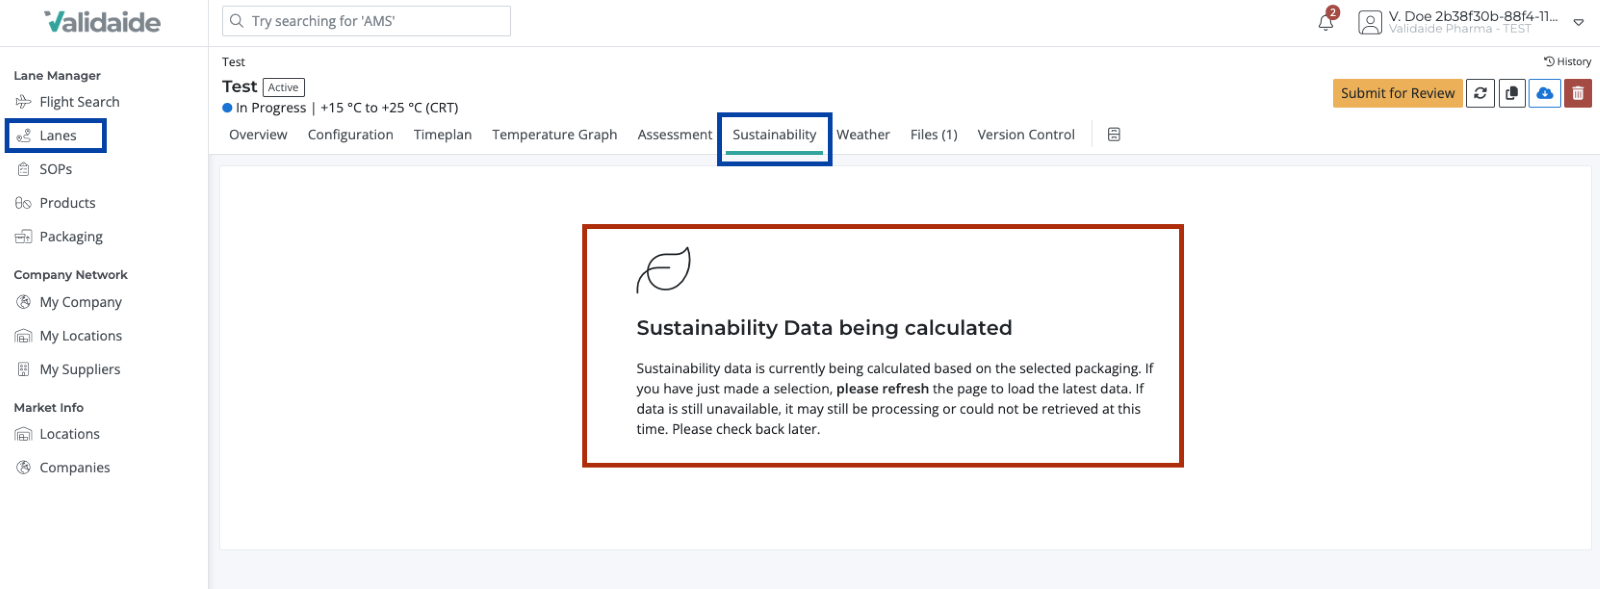1600x589 pixels.
Task: Click the user profile avatar icon
Action: [x=1370, y=22]
